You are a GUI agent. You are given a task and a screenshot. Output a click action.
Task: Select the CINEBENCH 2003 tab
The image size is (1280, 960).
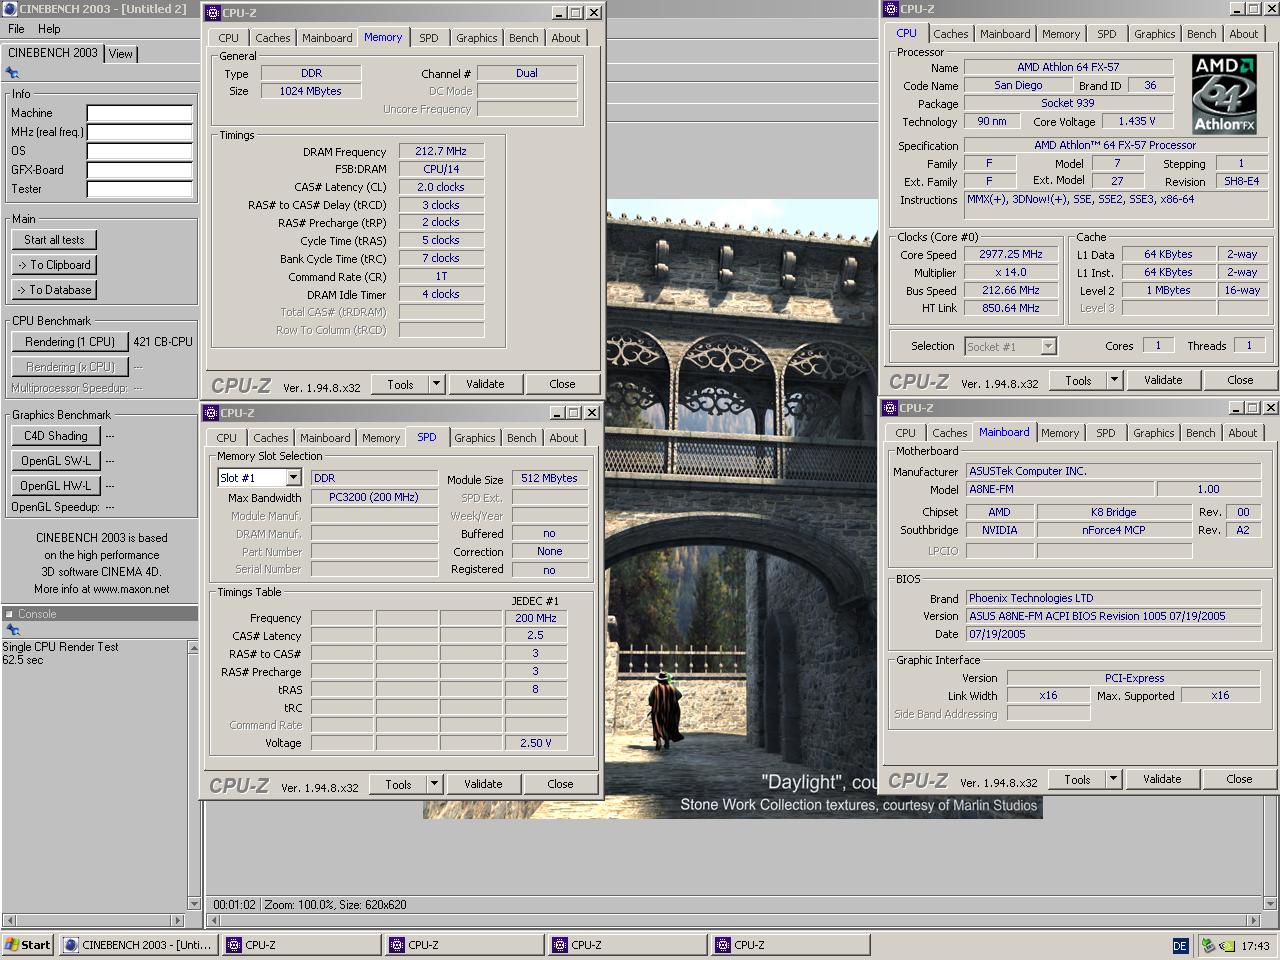pyautogui.click(x=53, y=53)
